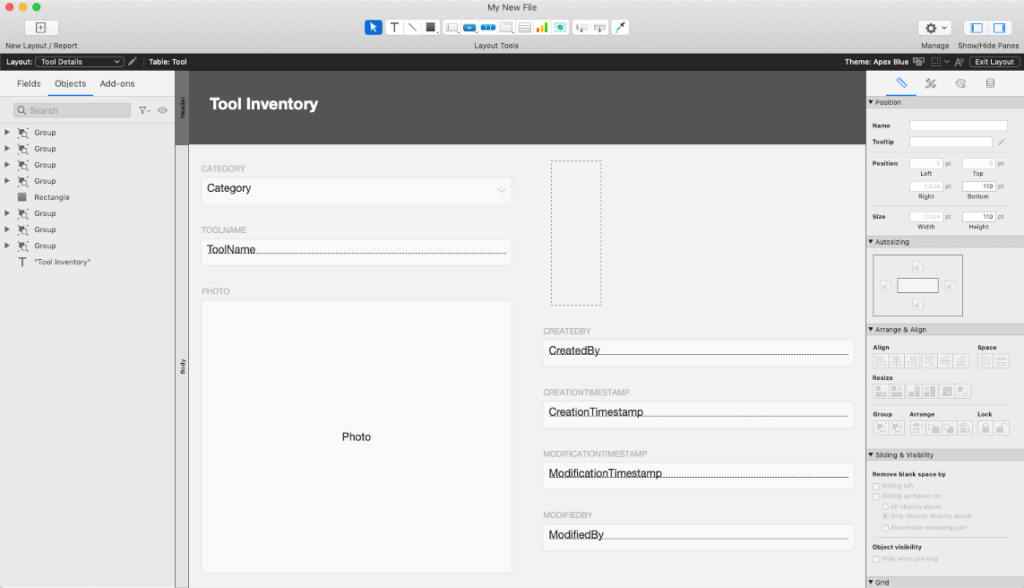
Task: Check Sliding up based on
Action: click(876, 496)
